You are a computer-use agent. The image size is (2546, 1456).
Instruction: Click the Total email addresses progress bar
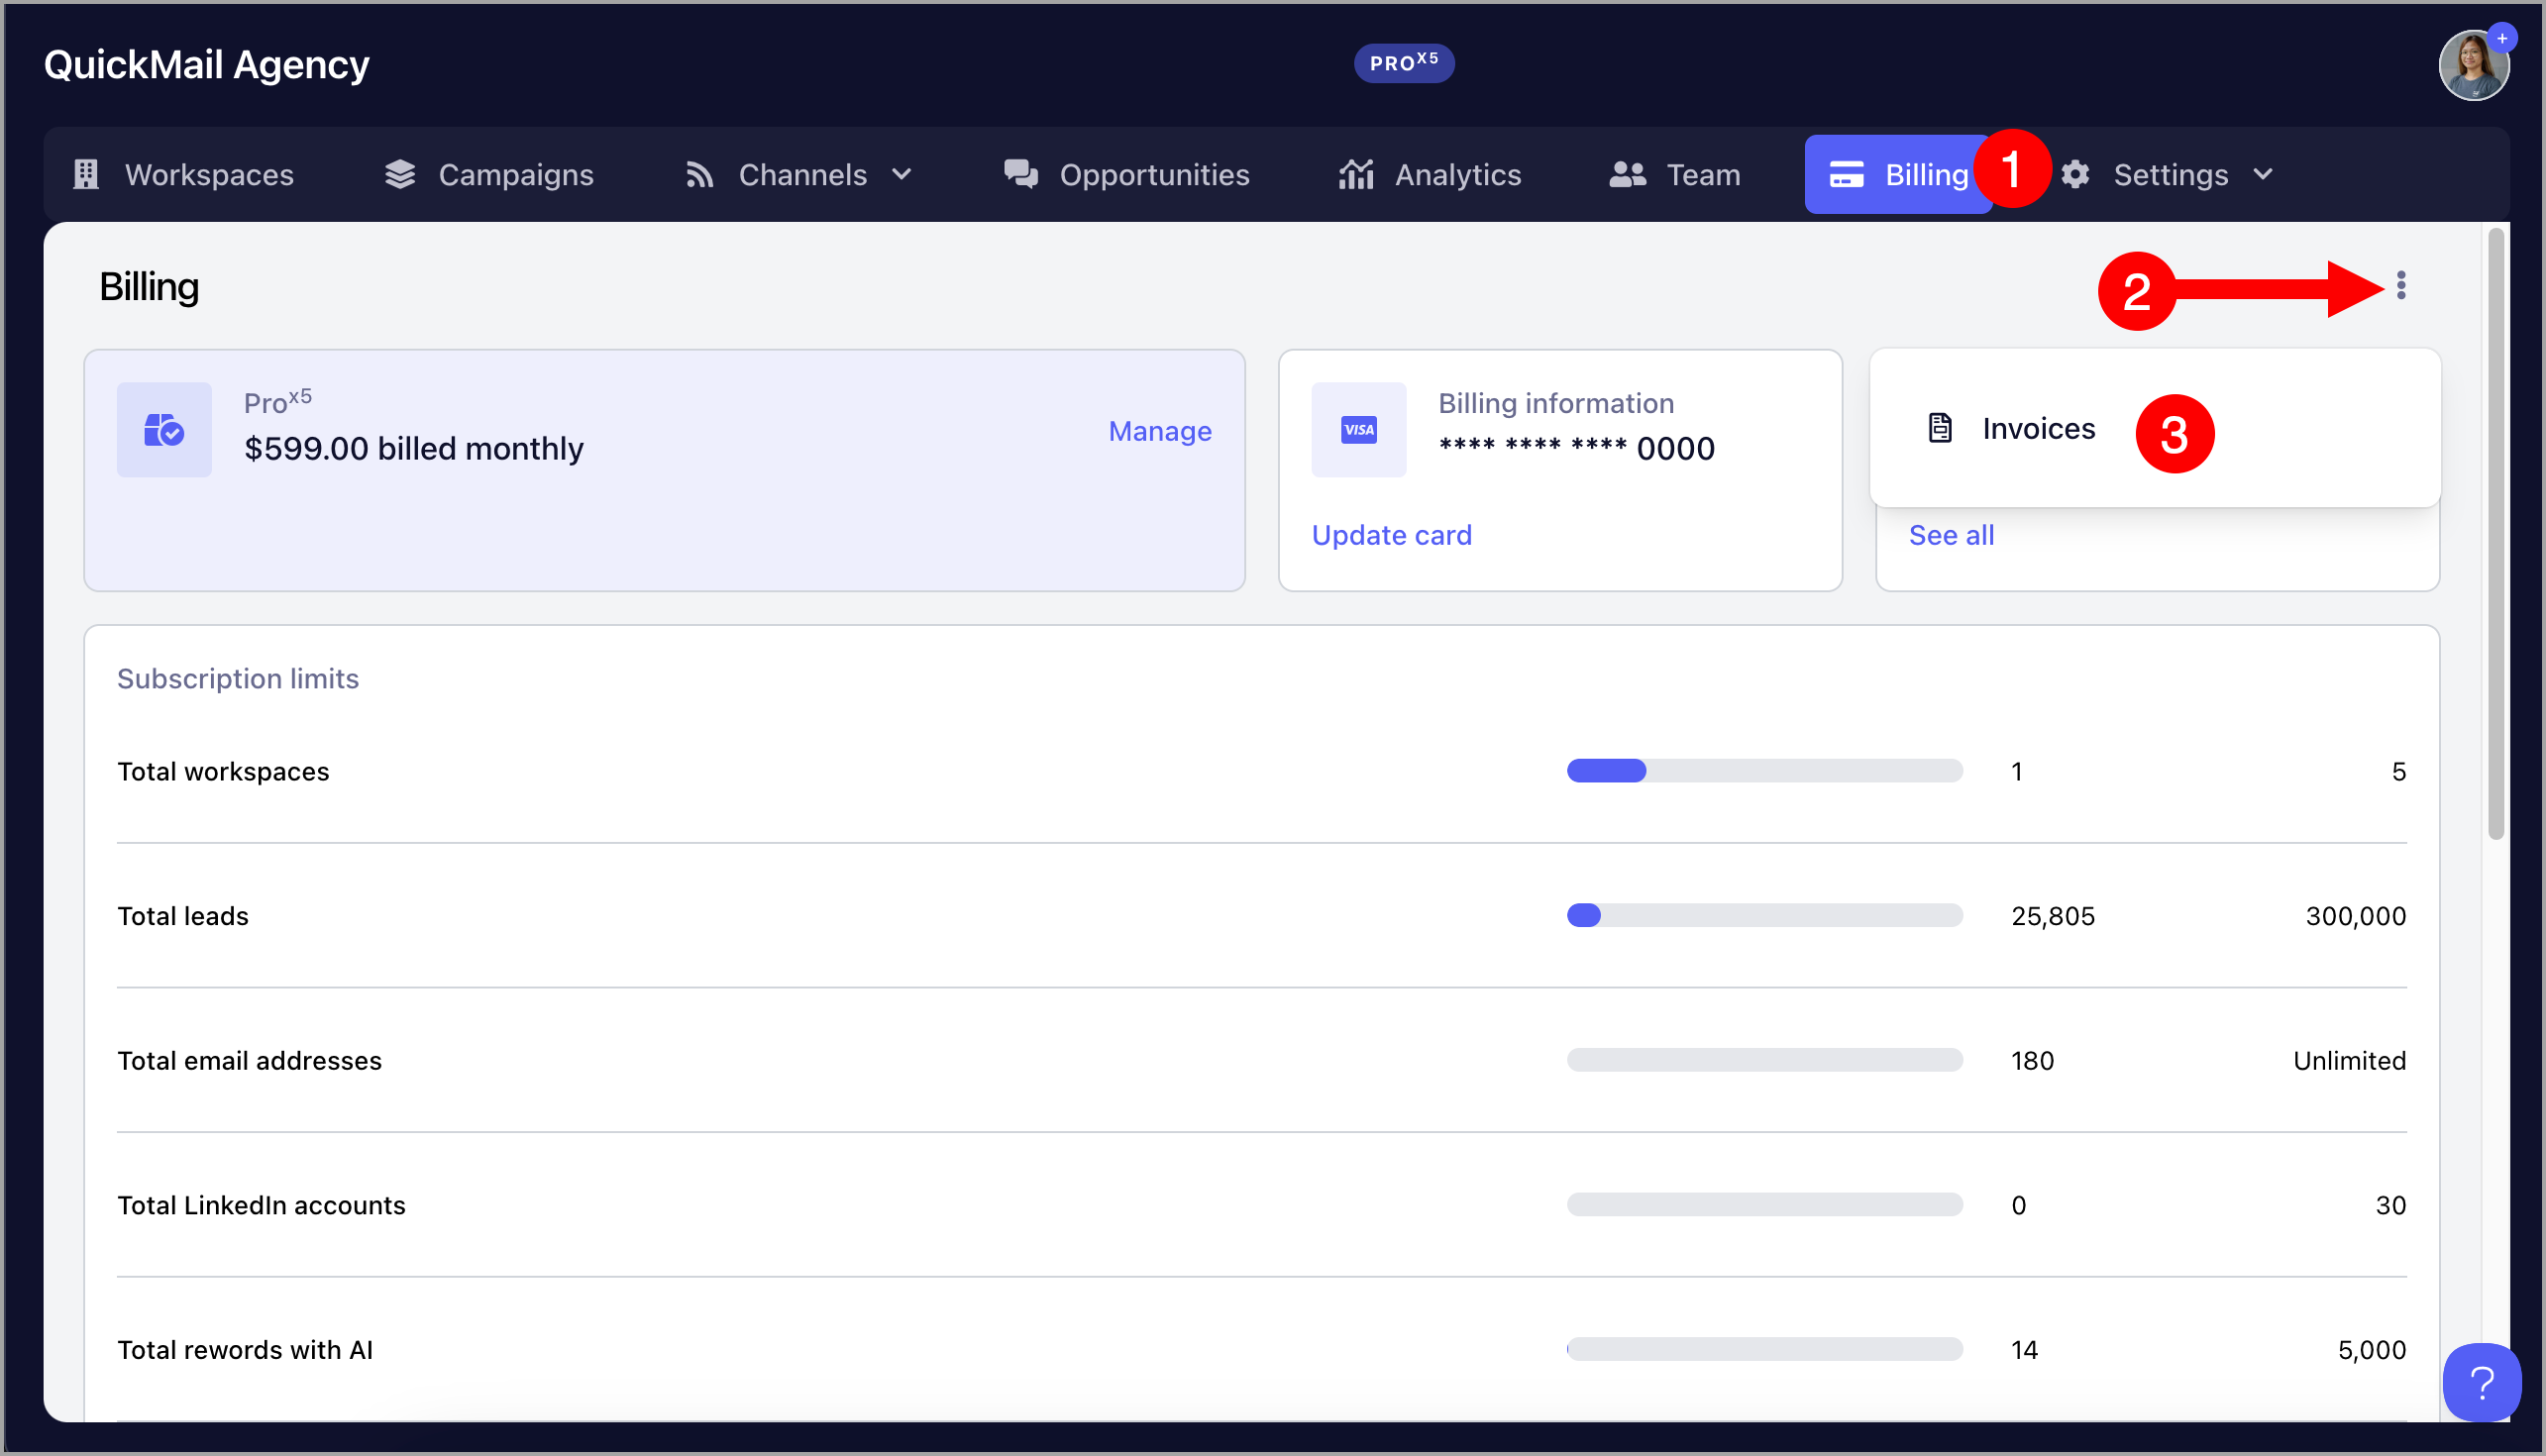tap(1765, 1060)
